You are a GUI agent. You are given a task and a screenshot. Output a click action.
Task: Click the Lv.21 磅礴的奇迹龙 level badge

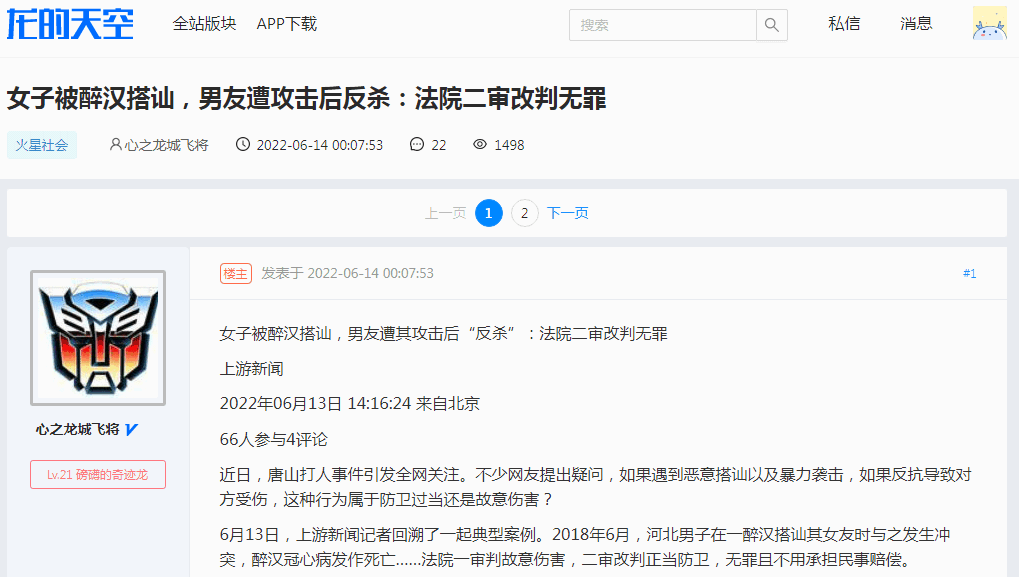click(97, 474)
